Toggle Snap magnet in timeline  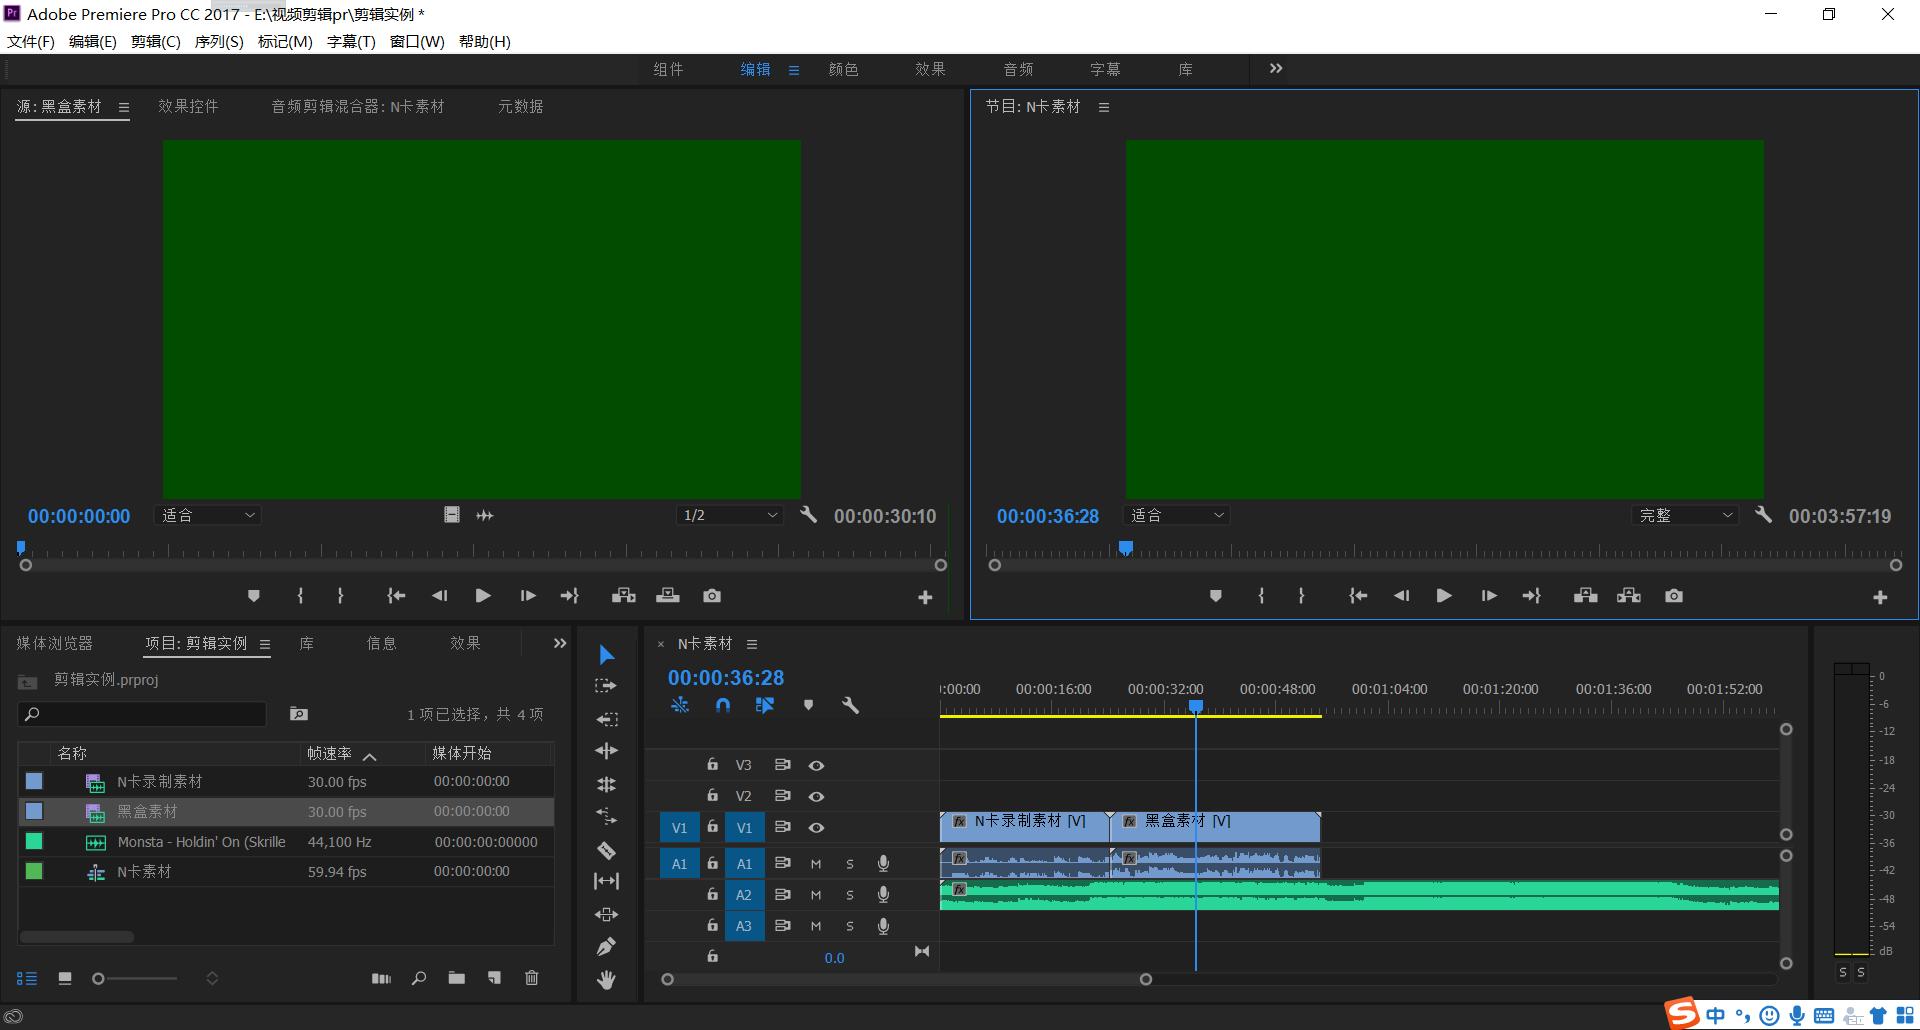(723, 705)
